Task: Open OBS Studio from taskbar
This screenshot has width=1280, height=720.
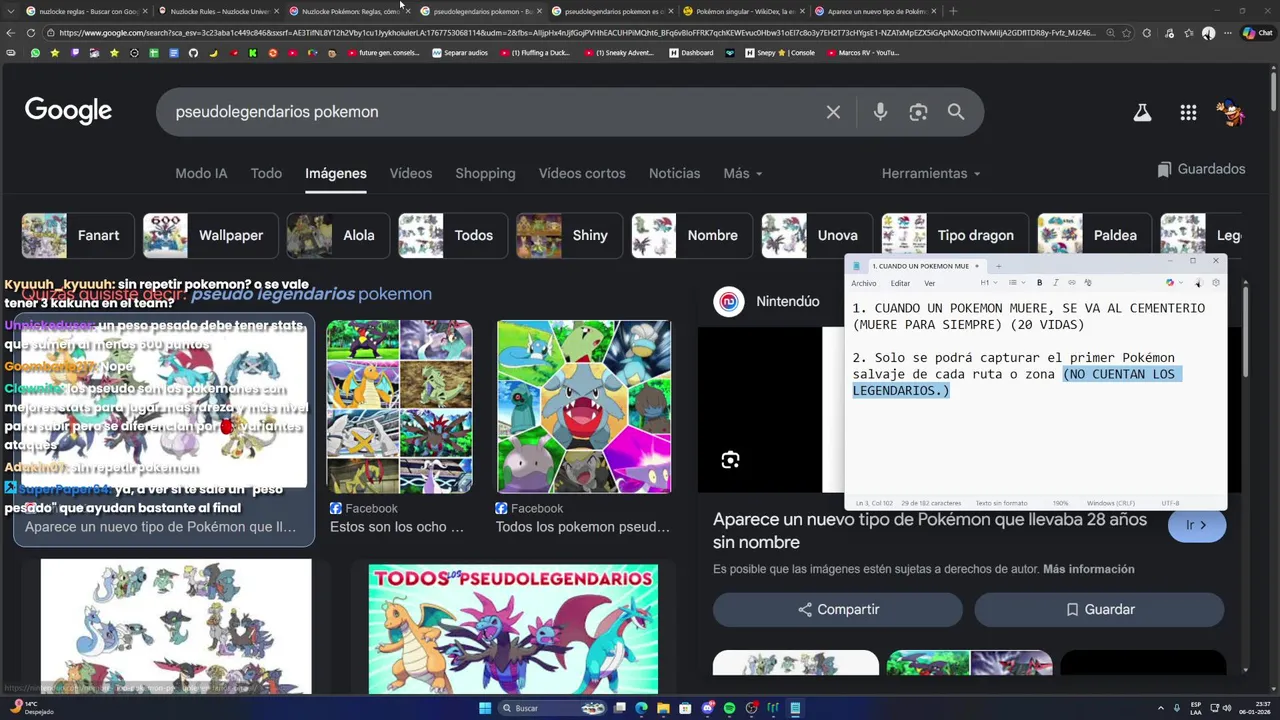Action: pos(752,708)
